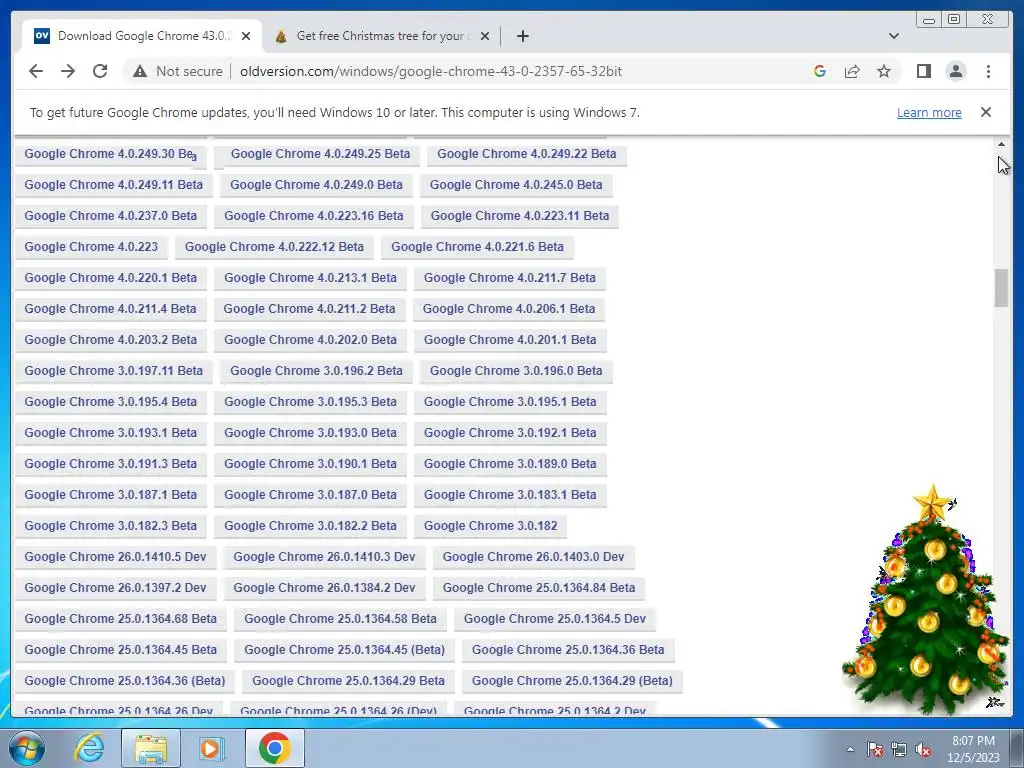
Task: Open Windows Start menu
Action: [x=26, y=748]
